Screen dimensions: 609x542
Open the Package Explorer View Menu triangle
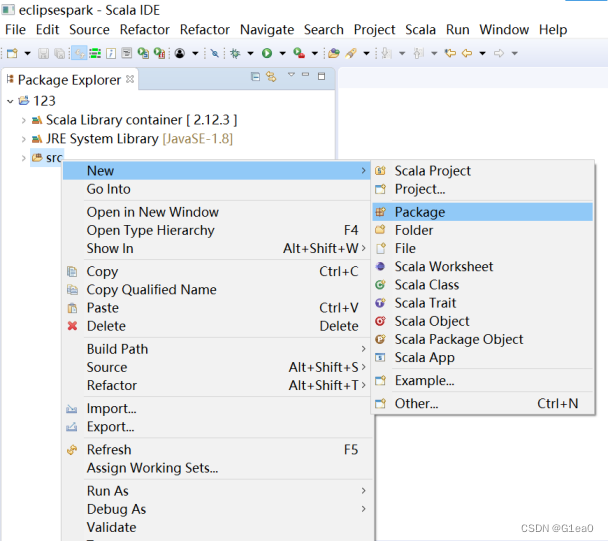click(x=291, y=74)
